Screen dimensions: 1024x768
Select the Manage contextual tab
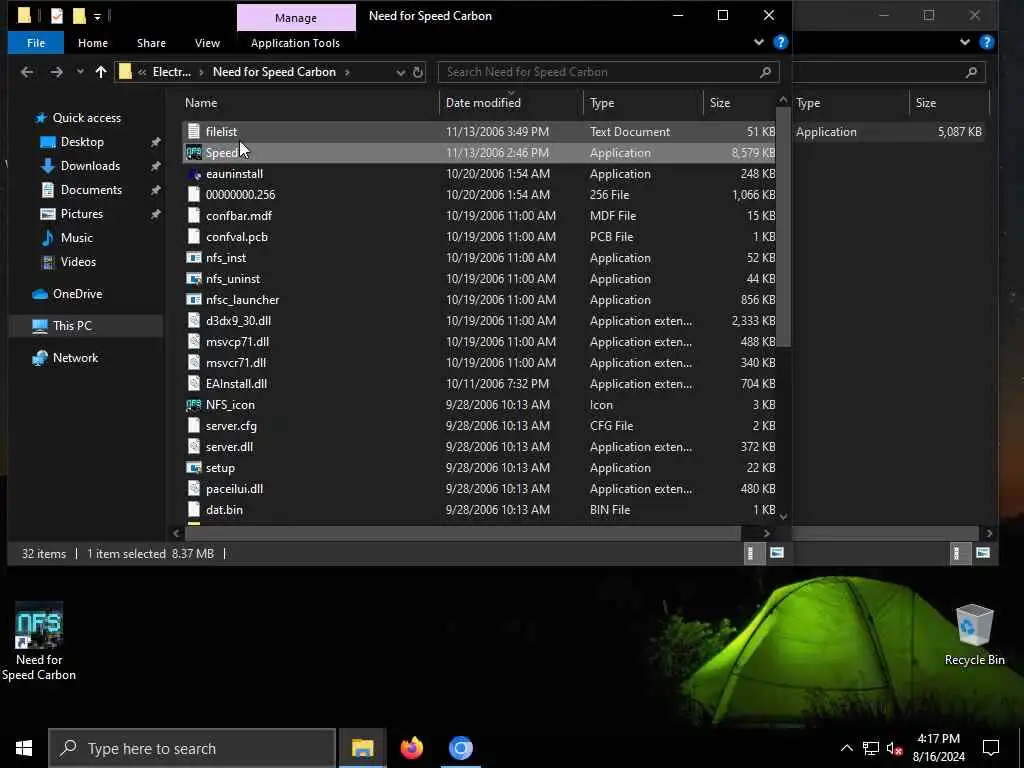pyautogui.click(x=296, y=18)
